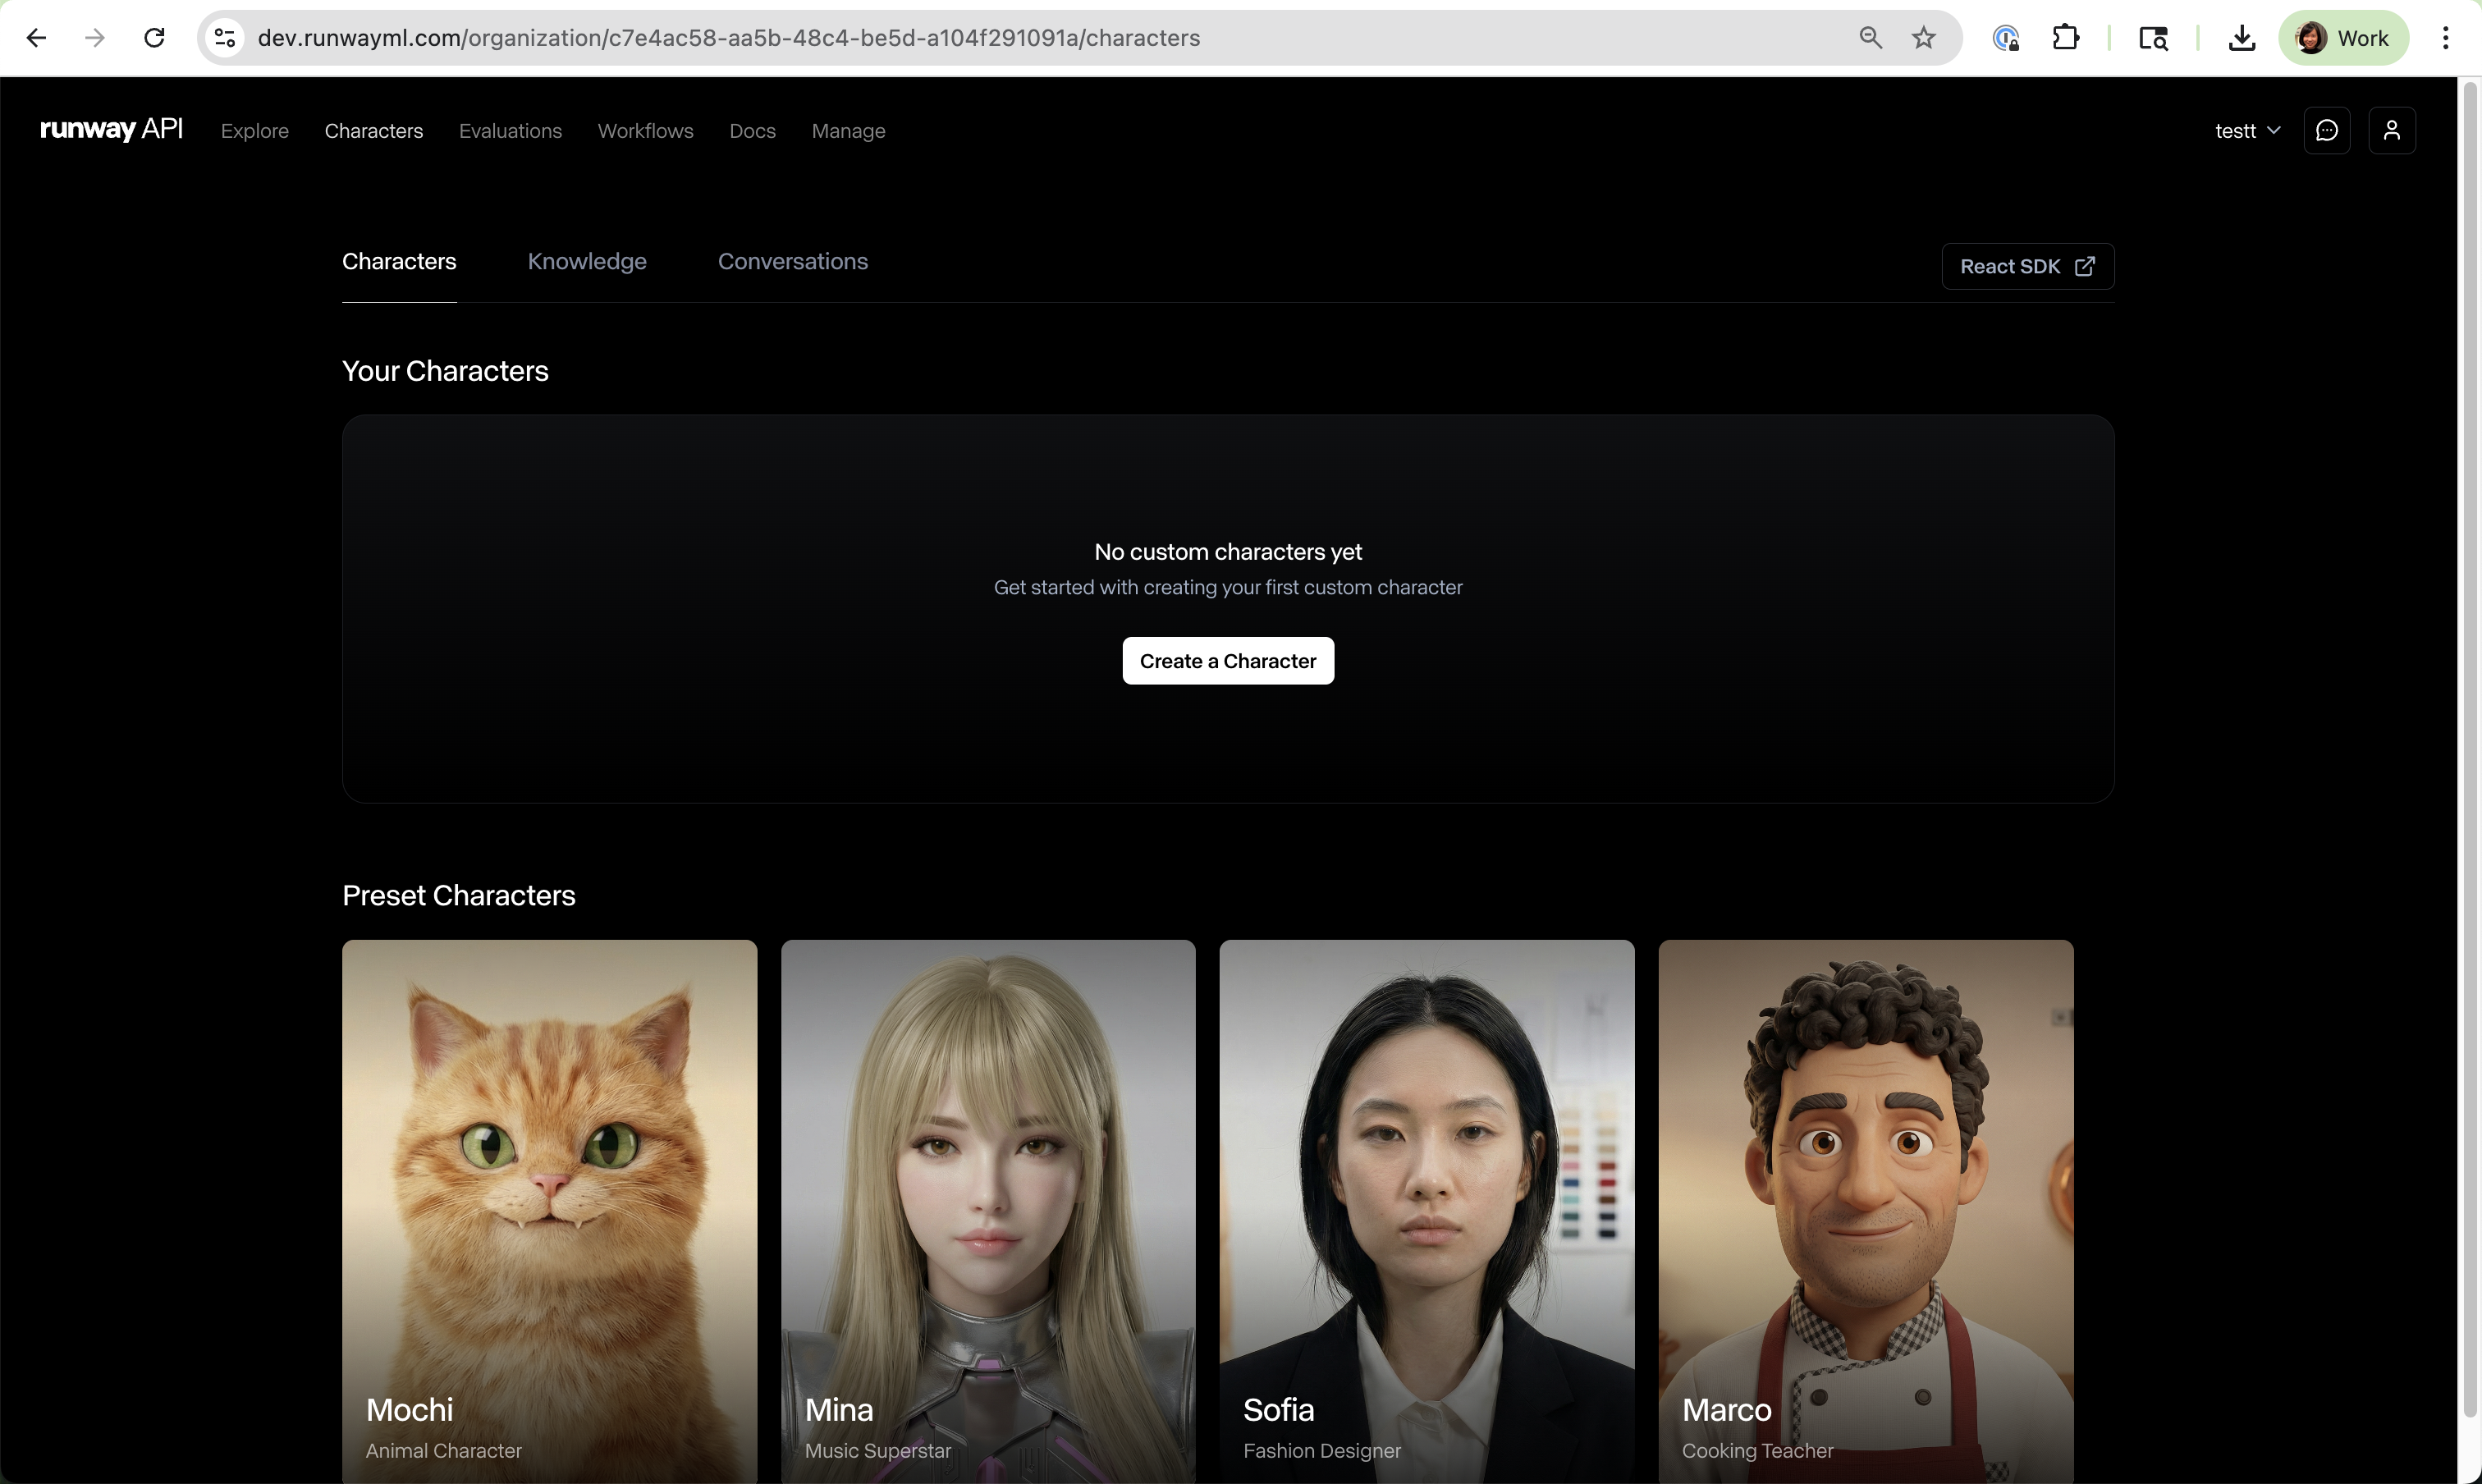
Task: Open the browser extensions puzzle icon
Action: (x=2065, y=37)
